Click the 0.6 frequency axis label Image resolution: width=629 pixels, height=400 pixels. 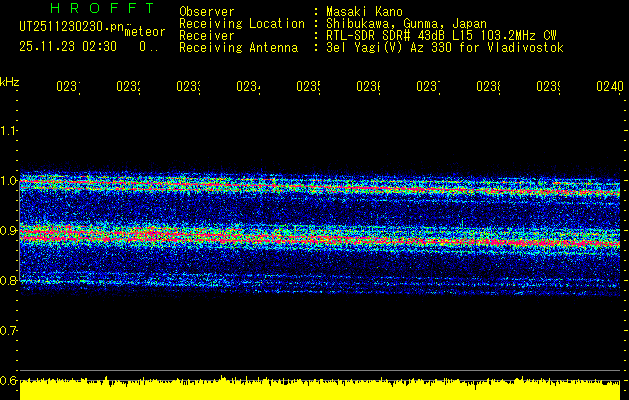(x=8, y=380)
